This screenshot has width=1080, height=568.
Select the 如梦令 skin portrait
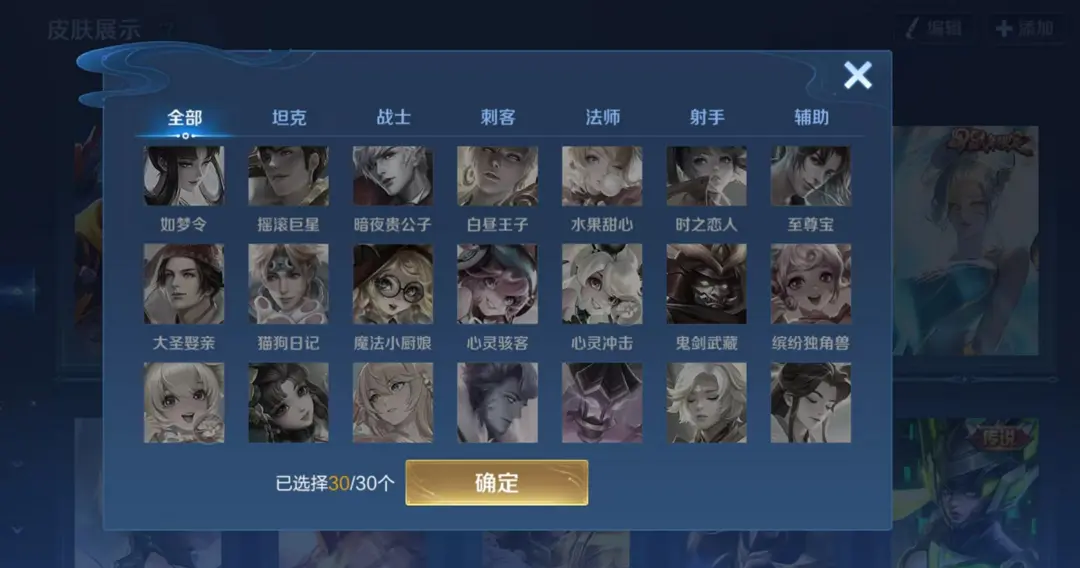pyautogui.click(x=184, y=176)
